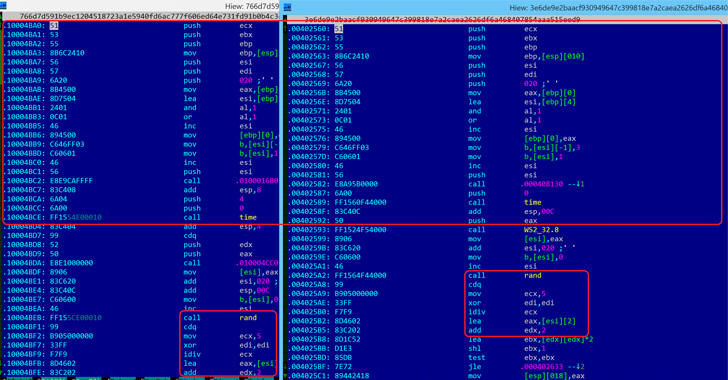
Task: Click the call target .000408130 in right pane
Action: [543, 184]
